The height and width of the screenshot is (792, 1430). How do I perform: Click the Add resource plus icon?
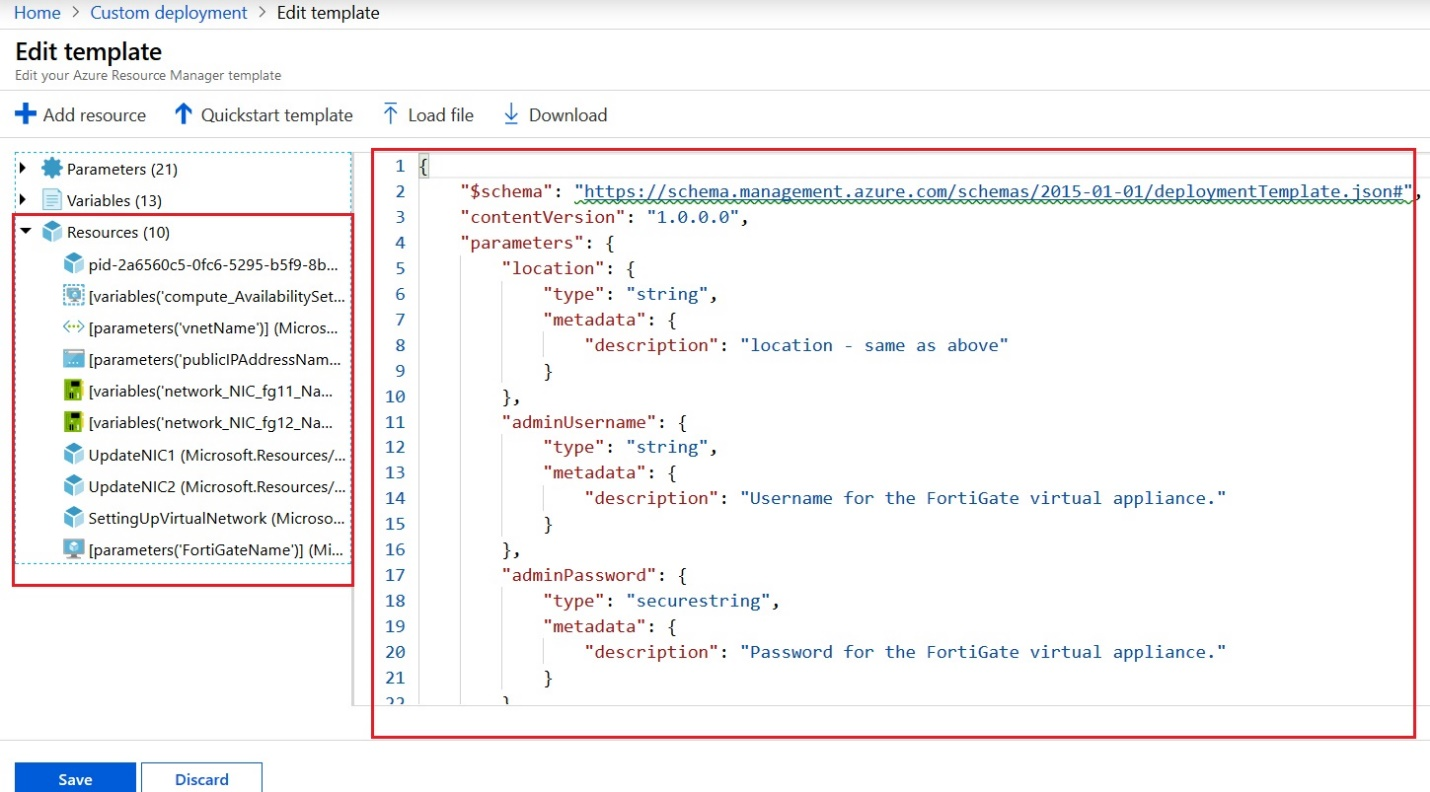[x=25, y=114]
